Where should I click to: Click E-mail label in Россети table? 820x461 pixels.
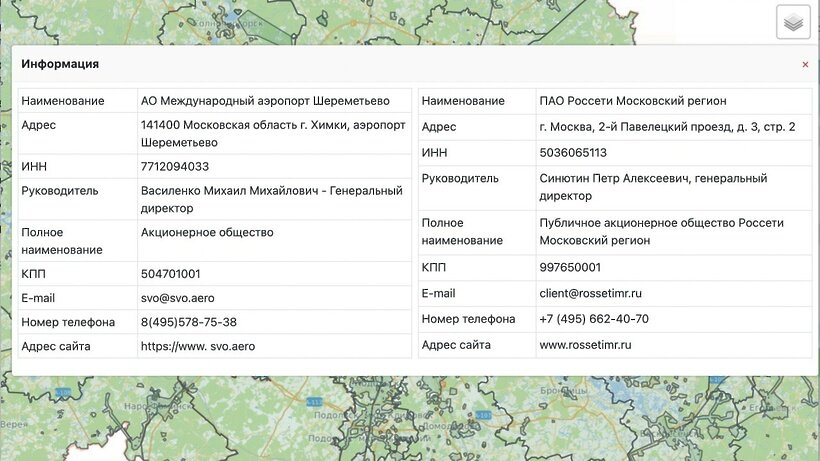[438, 293]
